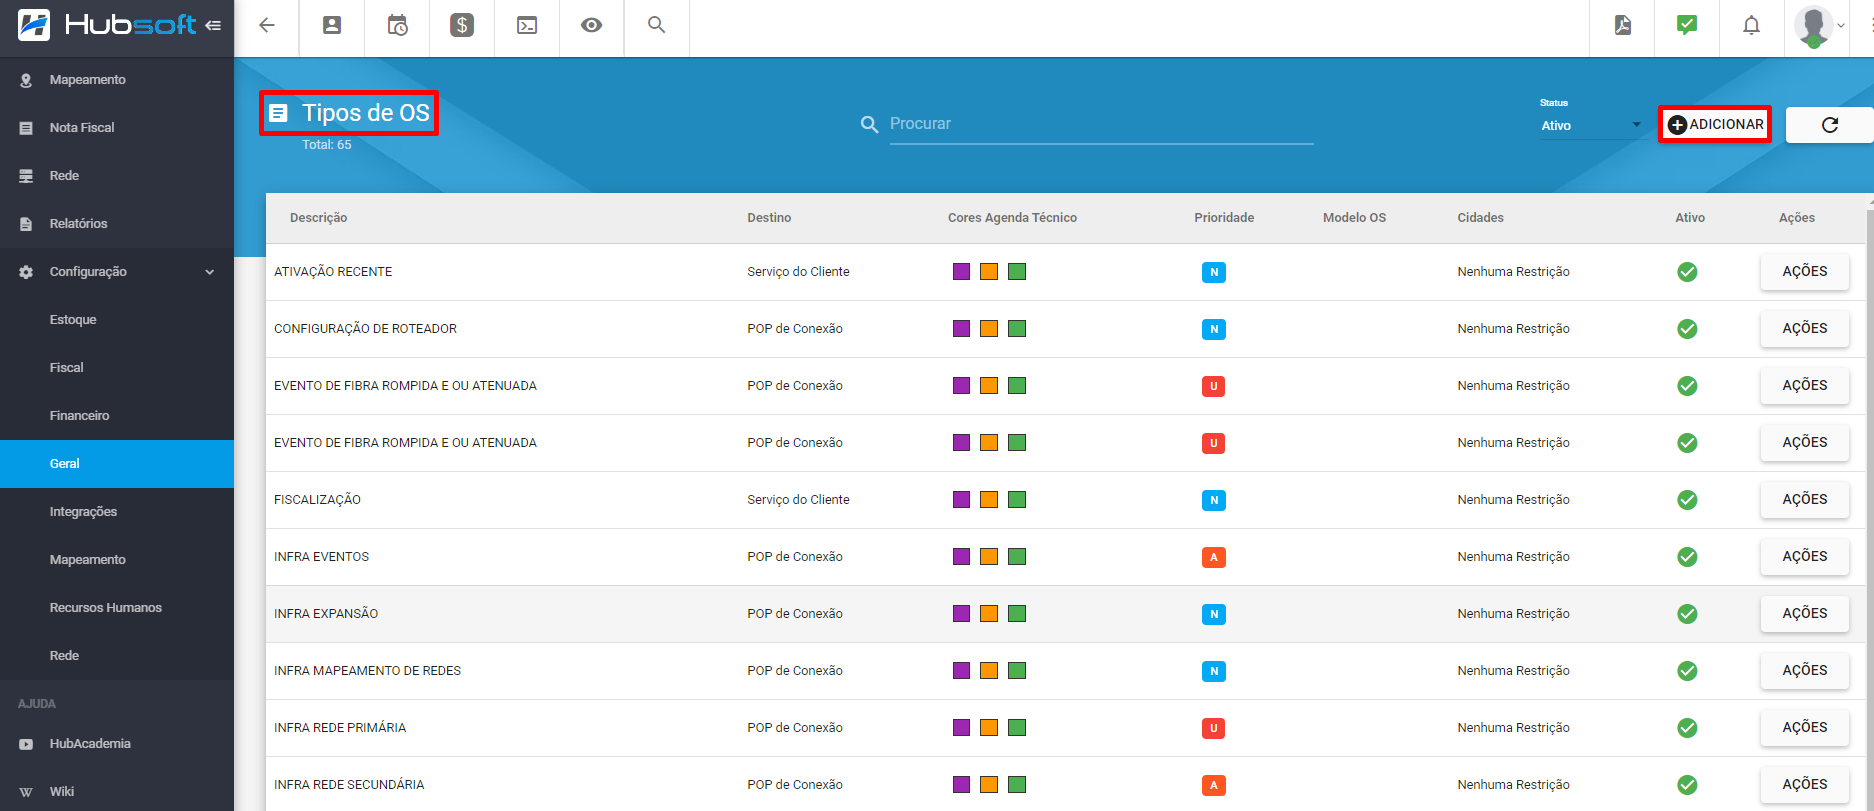
Task: Click Serviço do Cliente in FISCALIZAÇÃO row
Action: tap(798, 500)
